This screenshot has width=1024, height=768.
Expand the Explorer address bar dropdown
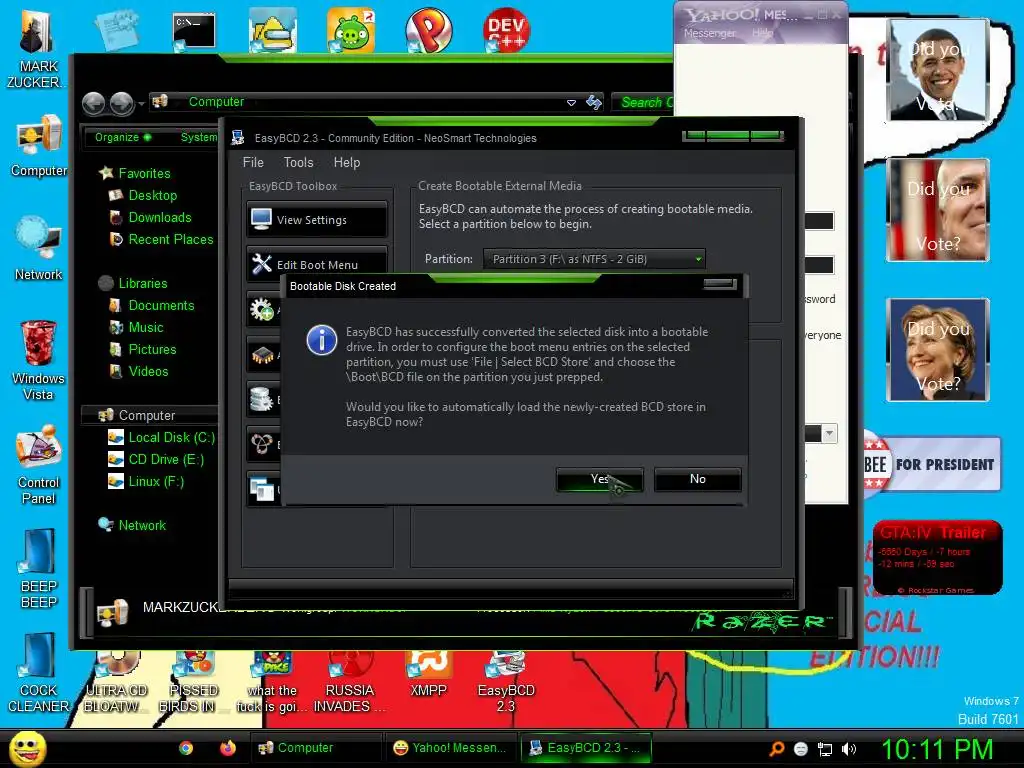(x=571, y=103)
